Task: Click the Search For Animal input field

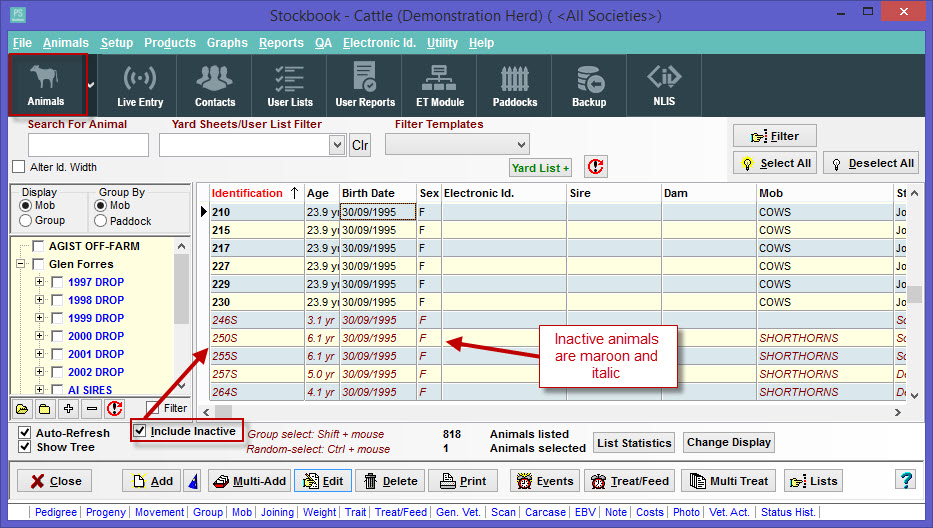Action: (88, 145)
